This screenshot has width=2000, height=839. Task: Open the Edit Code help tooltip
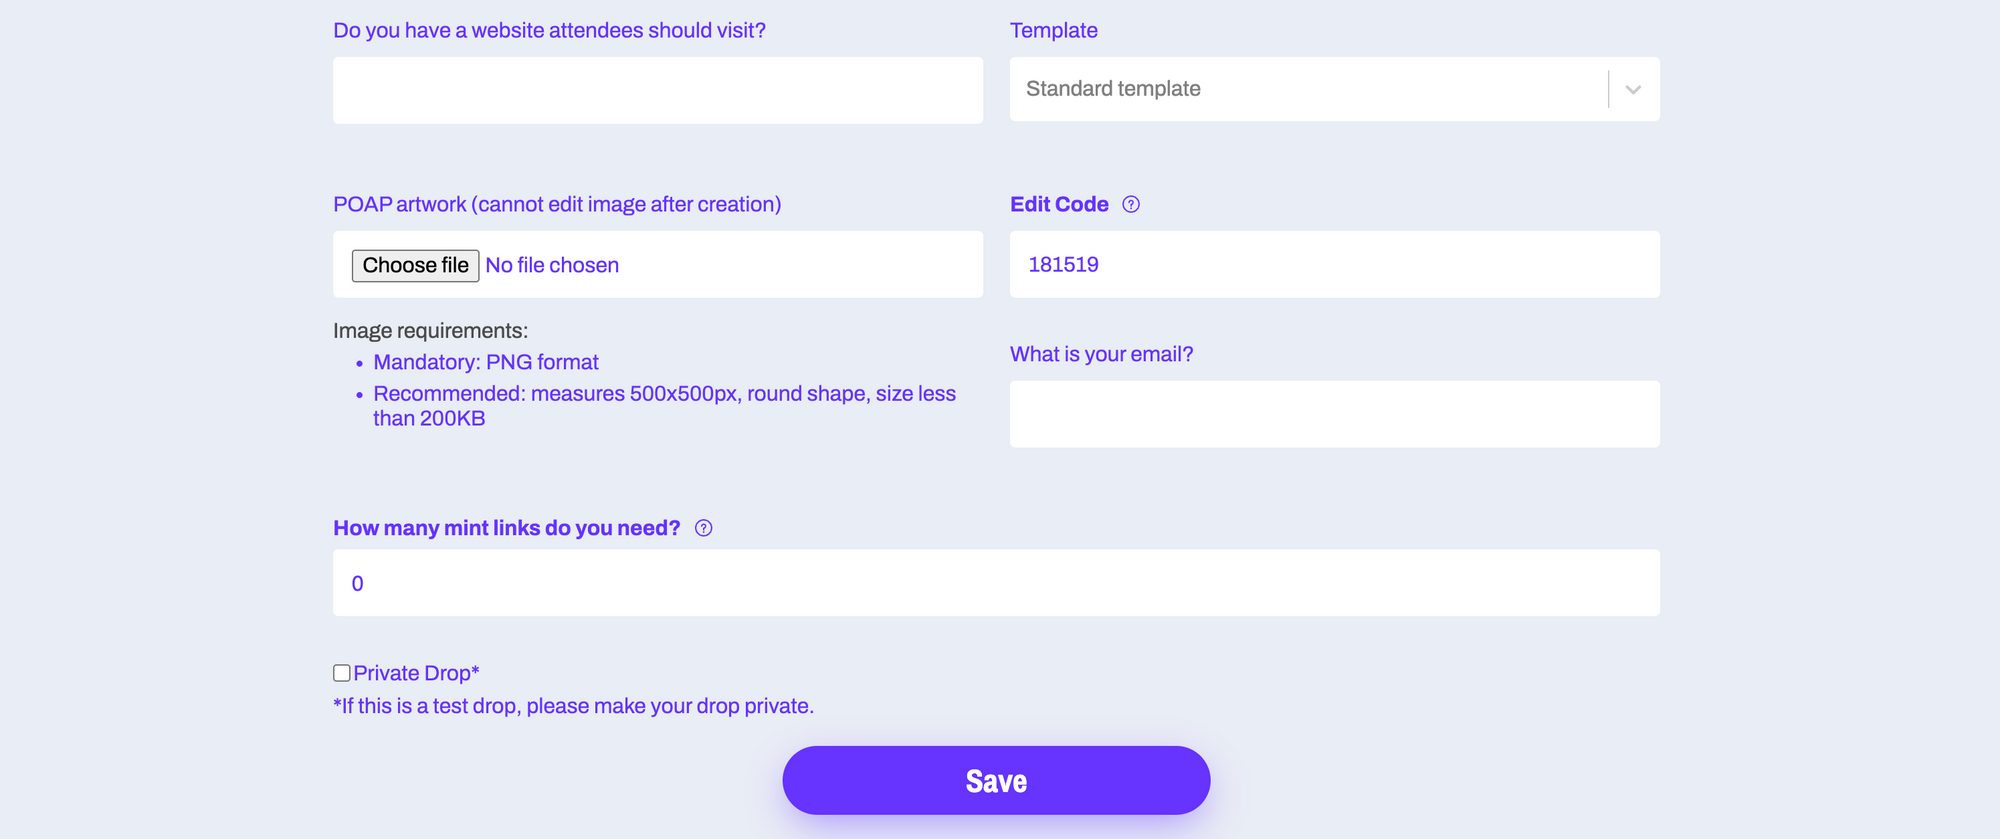[x=1130, y=204]
